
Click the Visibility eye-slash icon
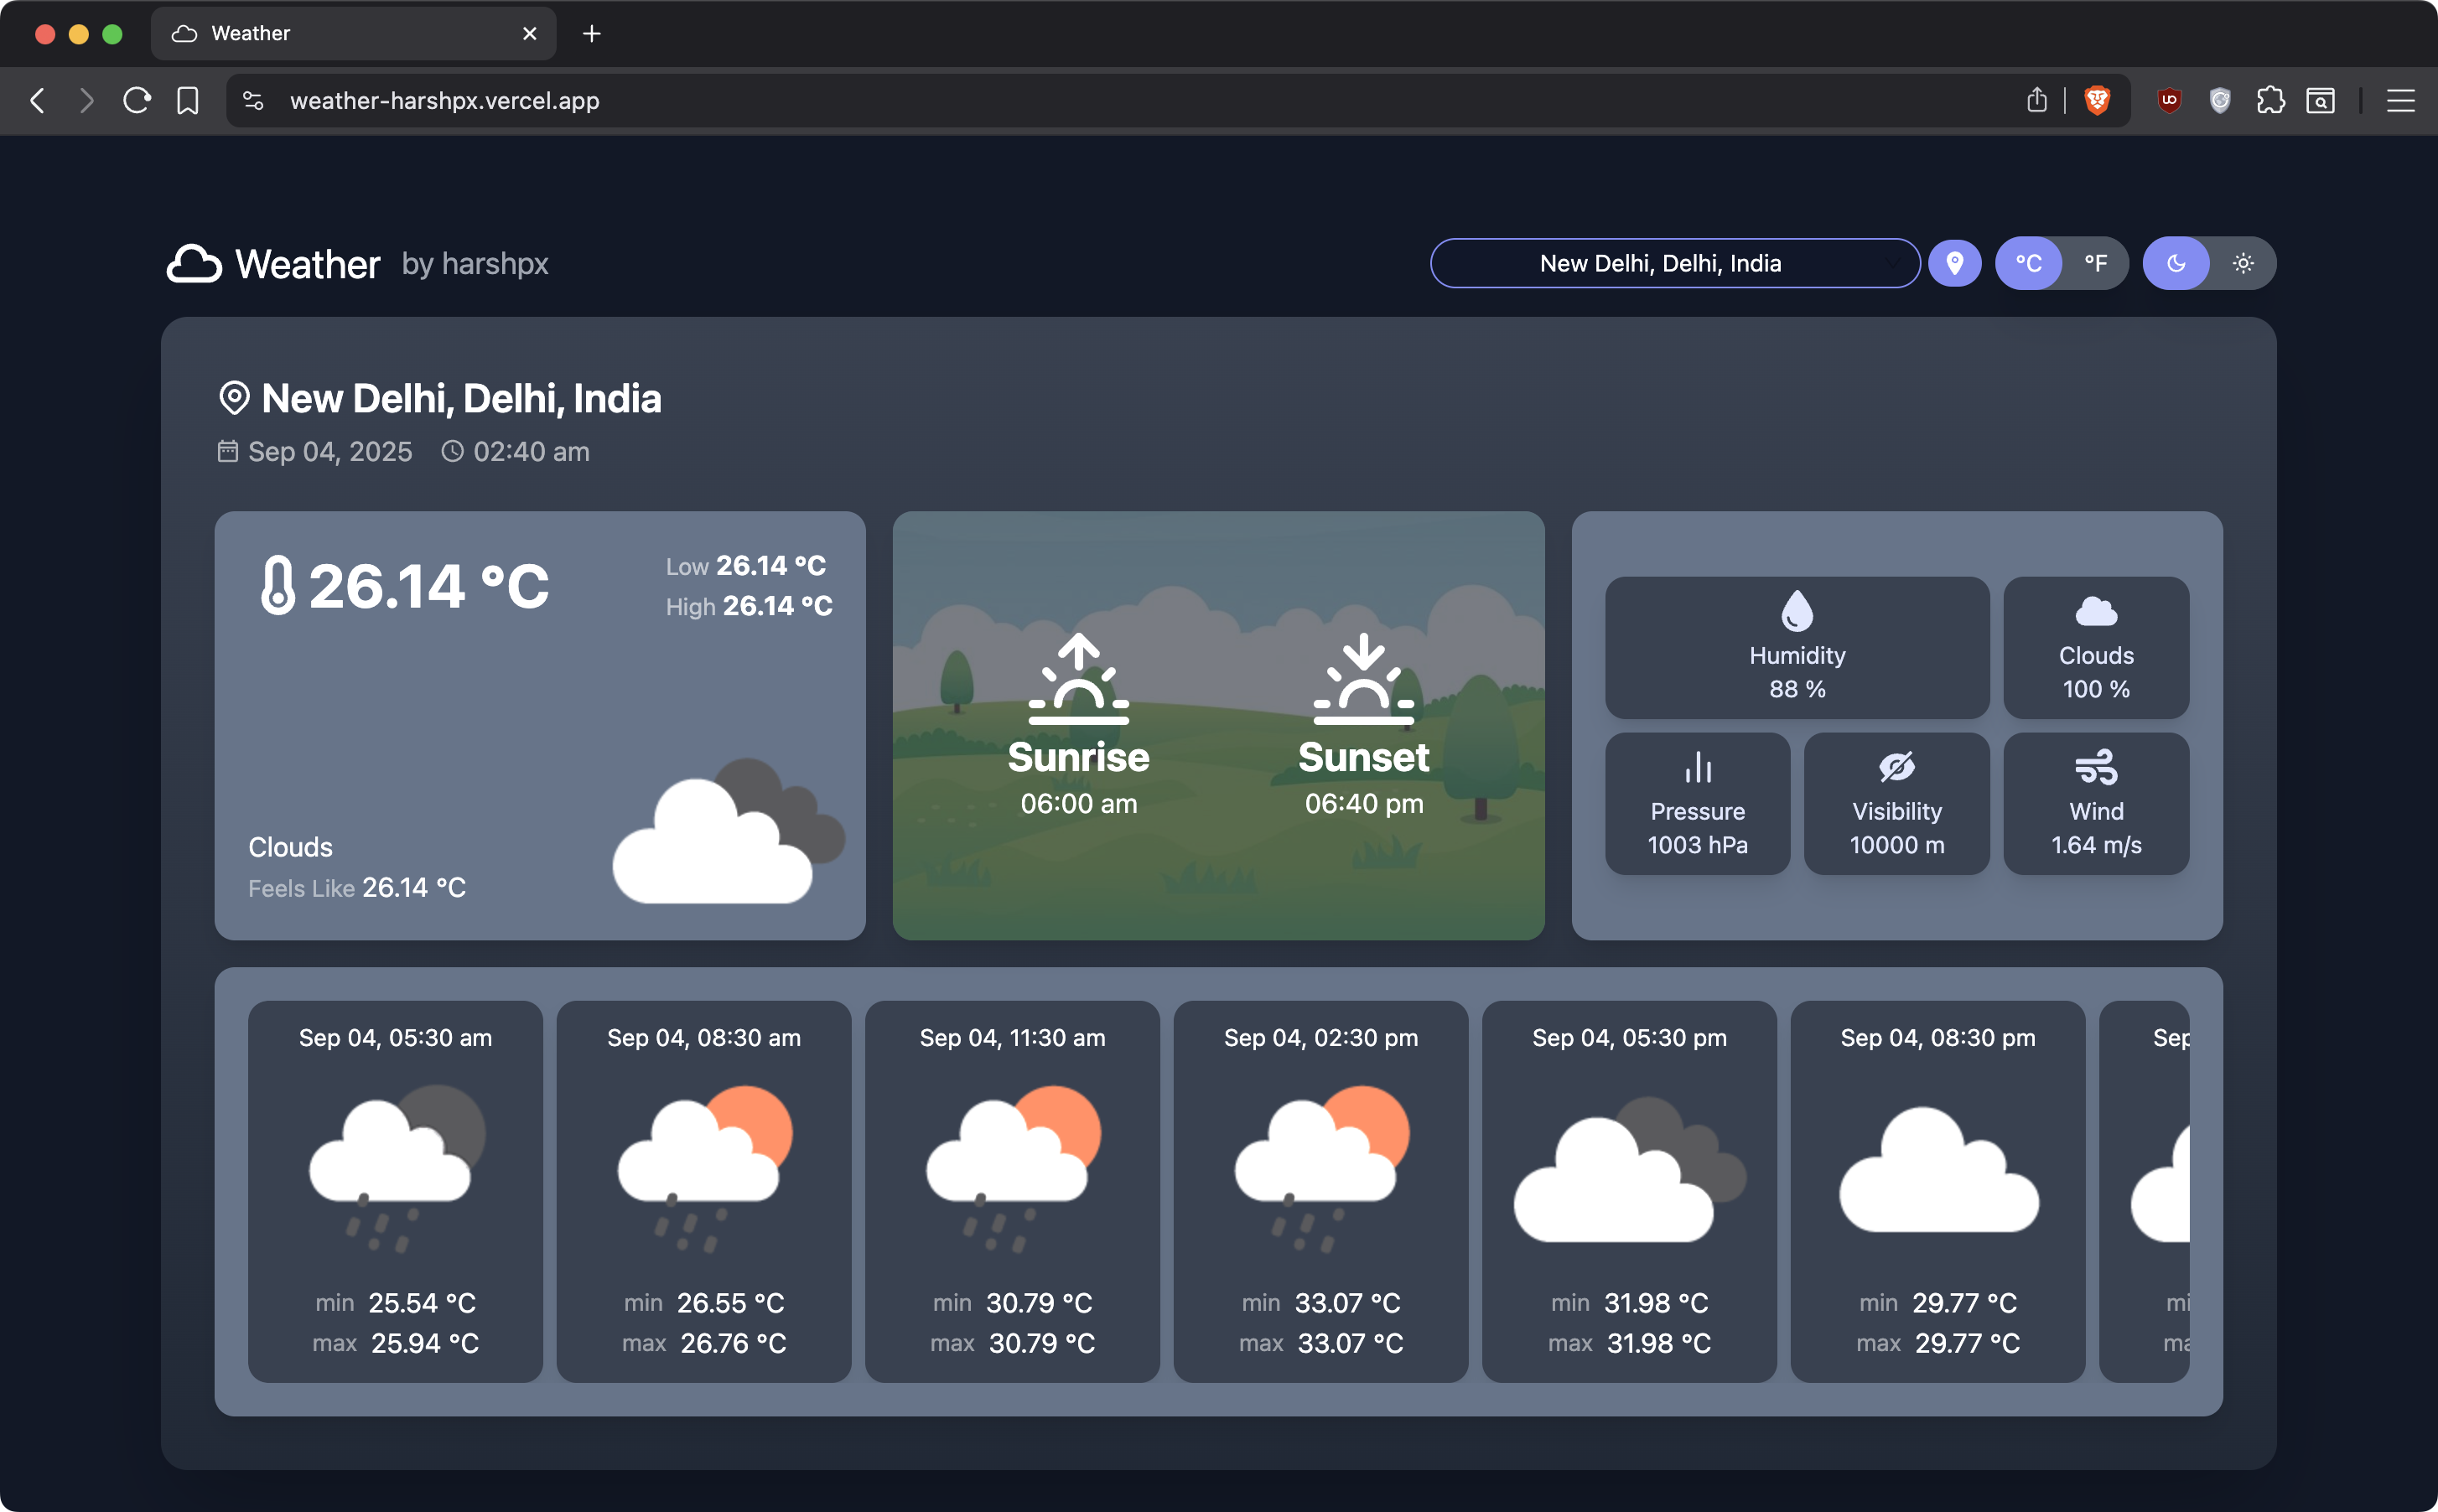1896,768
